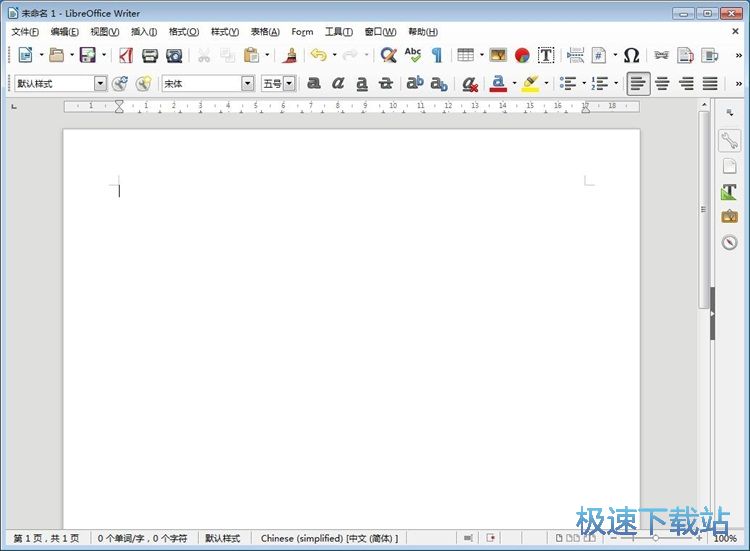Click the Export as PDF icon
This screenshot has height=551, width=750.
point(126,56)
